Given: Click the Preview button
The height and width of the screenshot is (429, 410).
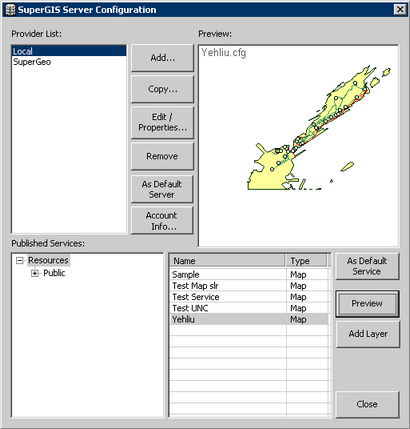Looking at the screenshot, I should pos(367,304).
